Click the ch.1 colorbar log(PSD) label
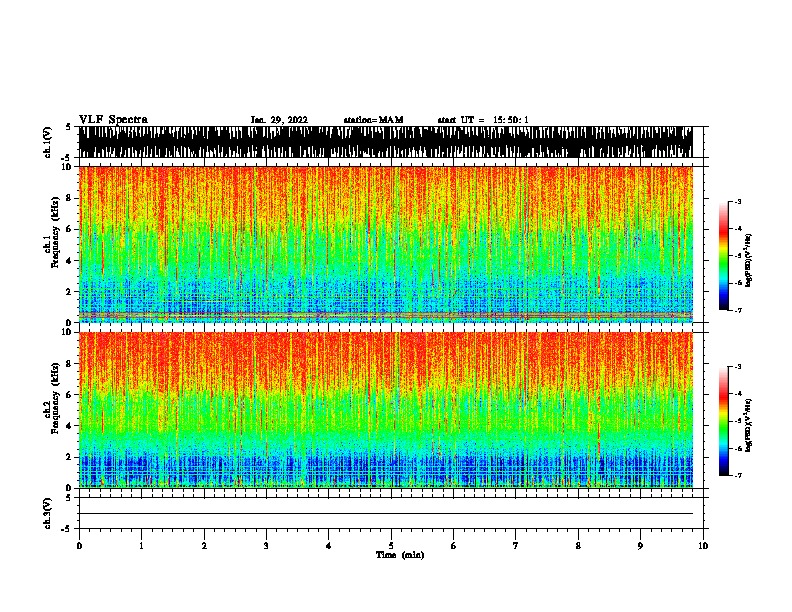 749,261
